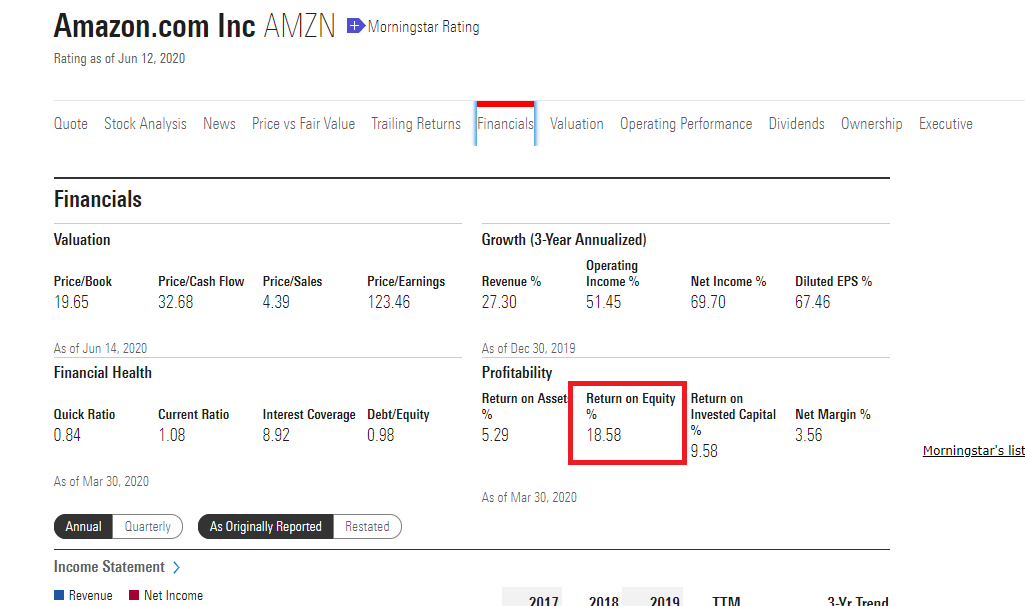Select the Trailing Returns tab
Image resolution: width=1025 pixels, height=606 pixels.
pos(416,124)
